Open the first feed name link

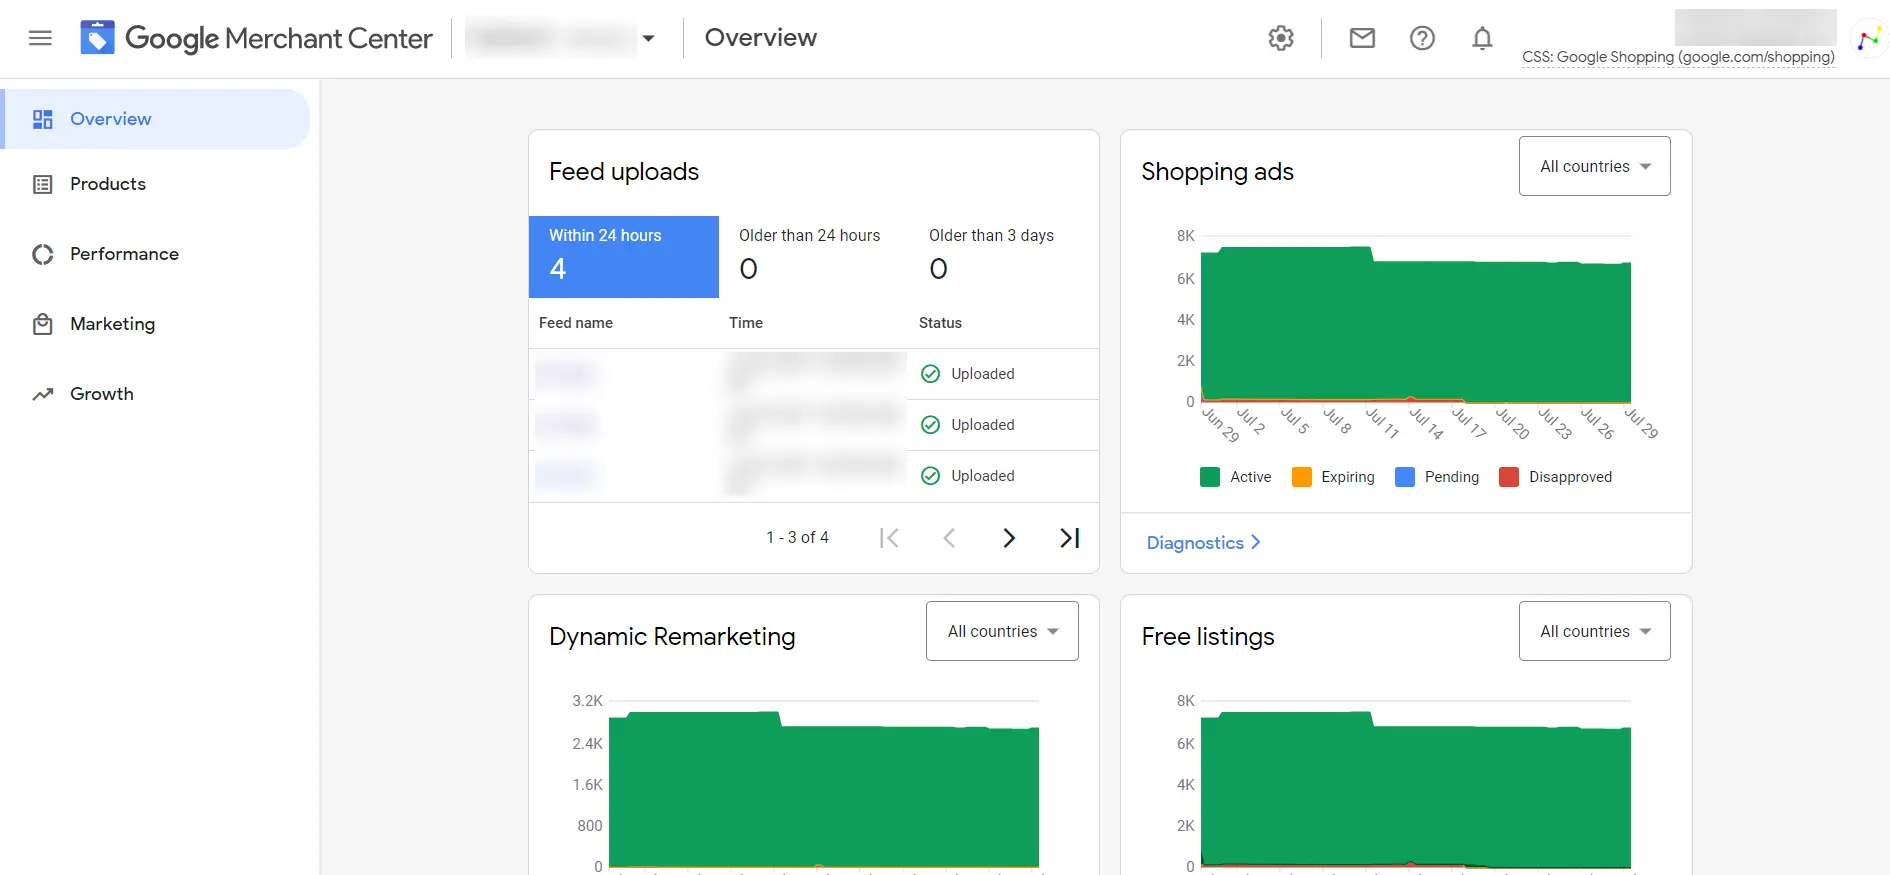point(565,374)
